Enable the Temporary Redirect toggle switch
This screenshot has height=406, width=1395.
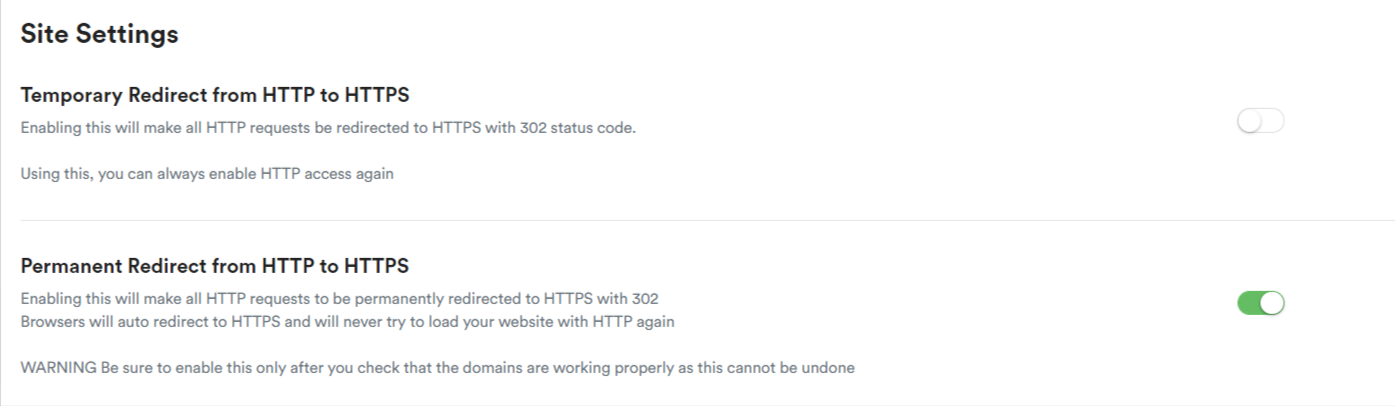coord(1260,122)
